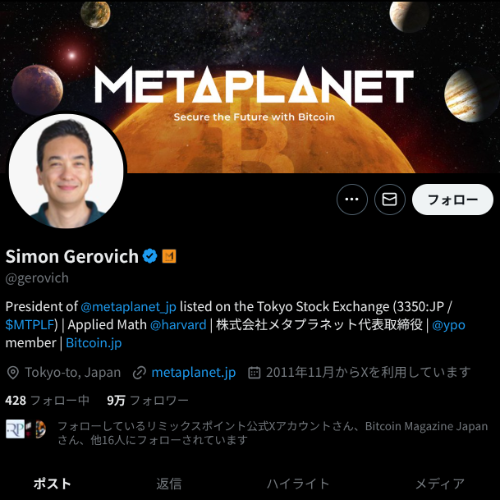Switch to the 返信 replies tab

[169, 484]
